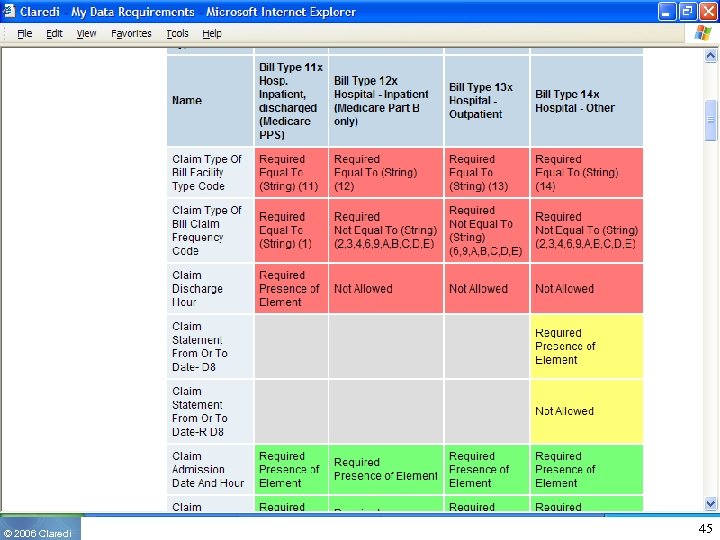The image size is (720, 540).
Task: Click the Internet Explorer page icon in title bar
Action: (x=8, y=11)
